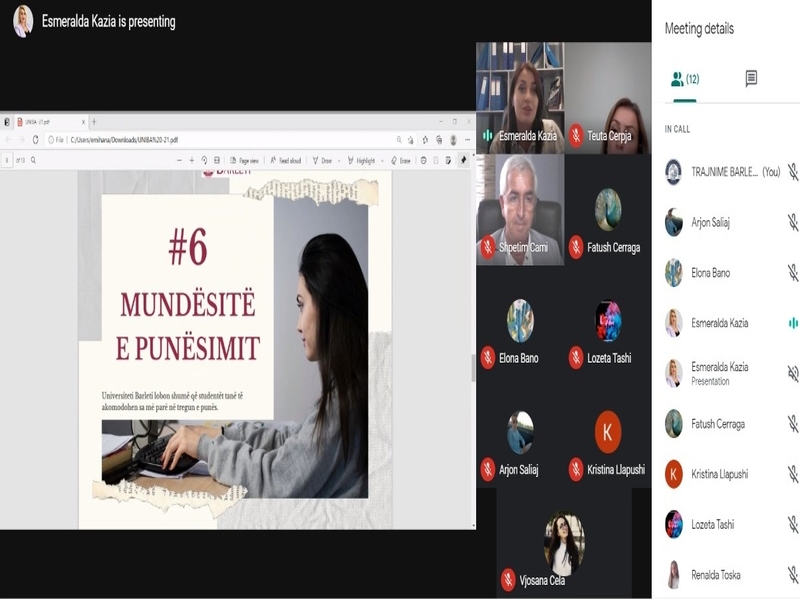Image resolution: width=800 pixels, height=600 pixels.
Task: Zoom out of the PDF with the minus icon
Action: (x=177, y=158)
